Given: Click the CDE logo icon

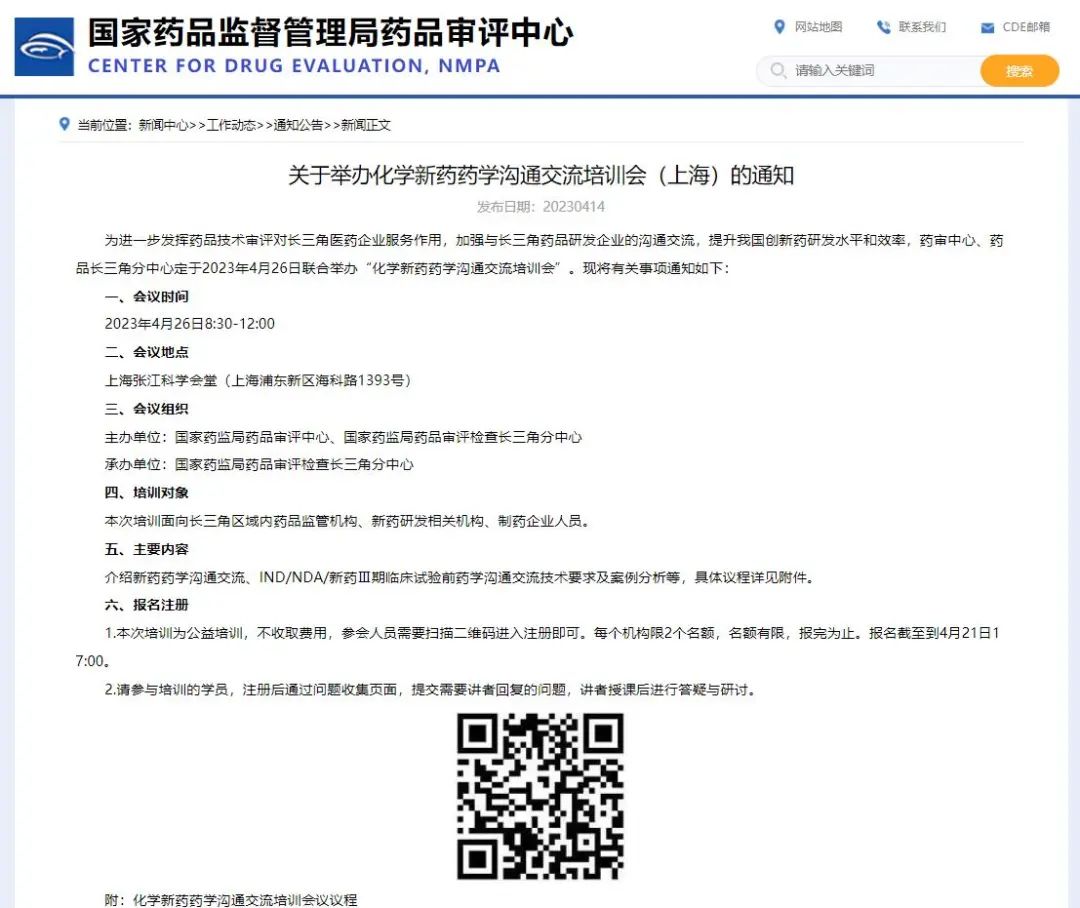Looking at the screenshot, I should click(x=44, y=47).
